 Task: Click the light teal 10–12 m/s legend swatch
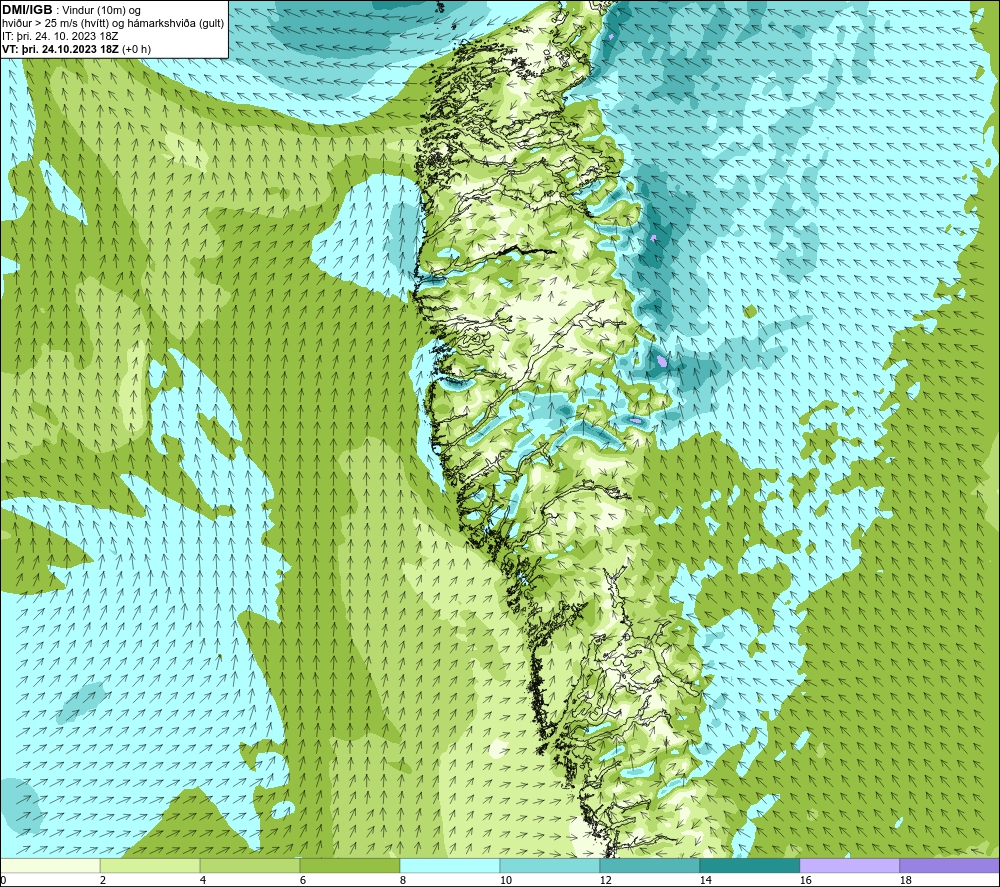(x=550, y=866)
